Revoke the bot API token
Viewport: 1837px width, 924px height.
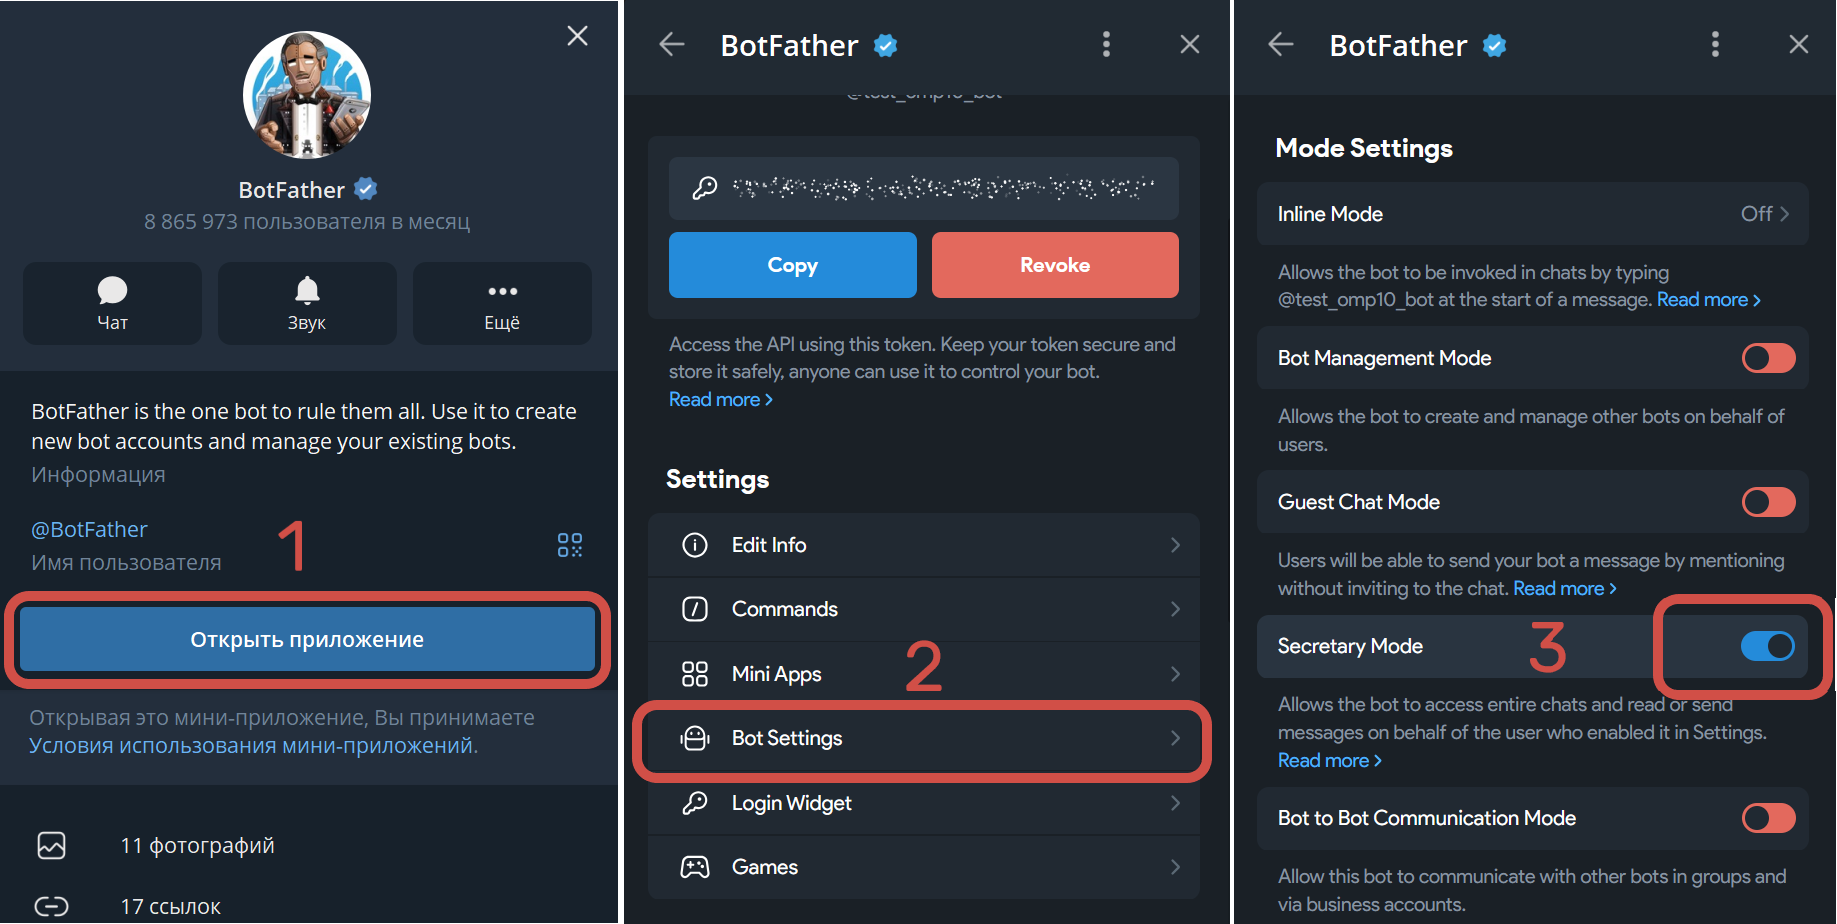[x=1055, y=265]
